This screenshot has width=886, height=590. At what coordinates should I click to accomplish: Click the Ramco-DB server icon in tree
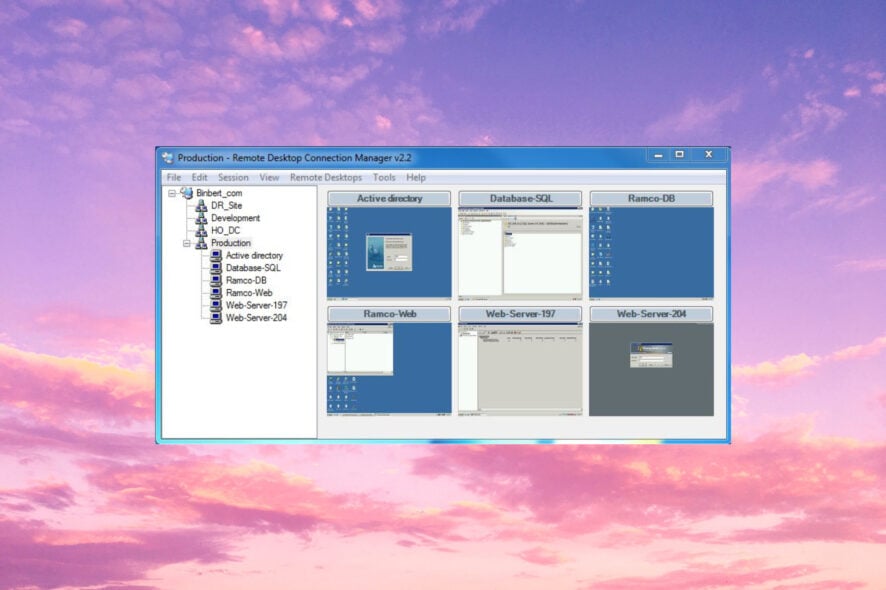pyautogui.click(x=216, y=280)
